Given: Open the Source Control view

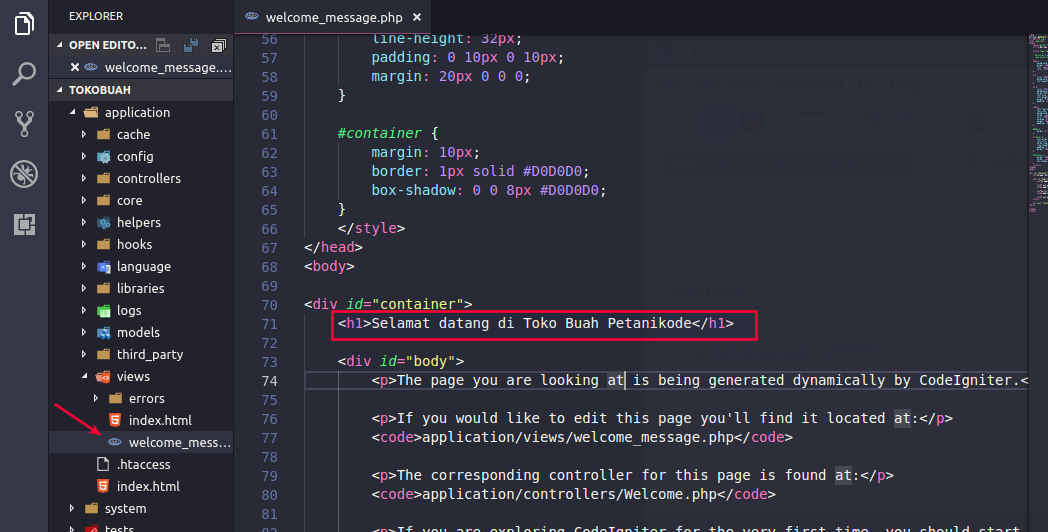Looking at the screenshot, I should (x=24, y=124).
